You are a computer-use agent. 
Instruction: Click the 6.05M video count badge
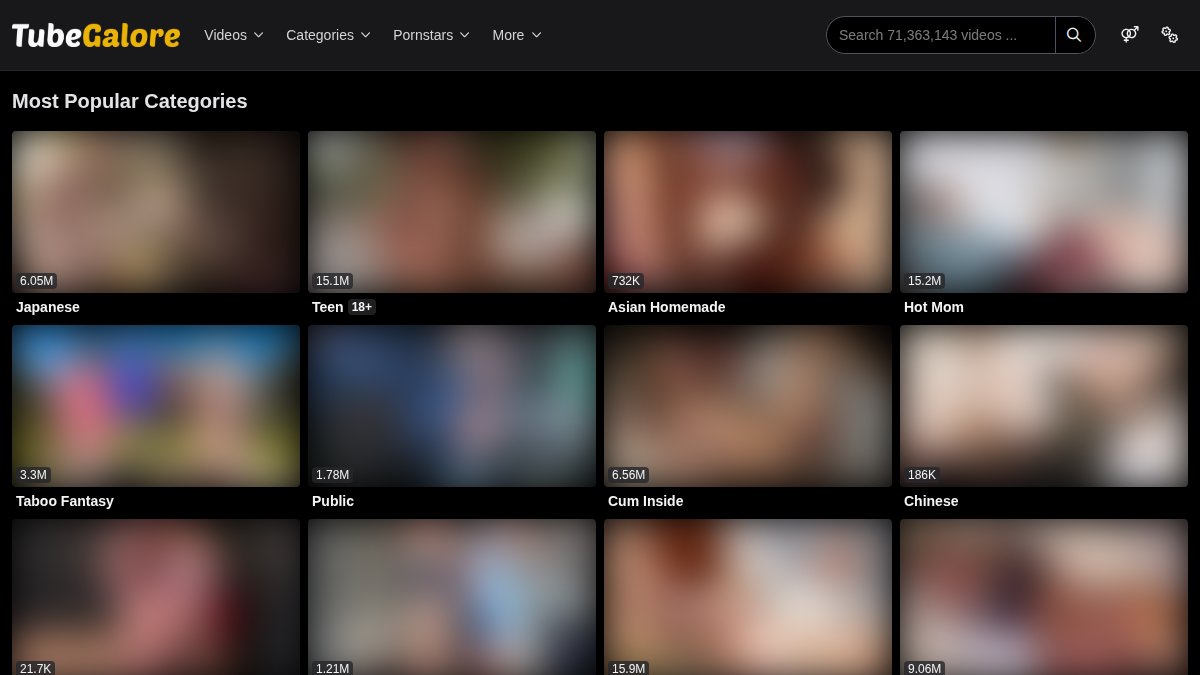[37, 281]
